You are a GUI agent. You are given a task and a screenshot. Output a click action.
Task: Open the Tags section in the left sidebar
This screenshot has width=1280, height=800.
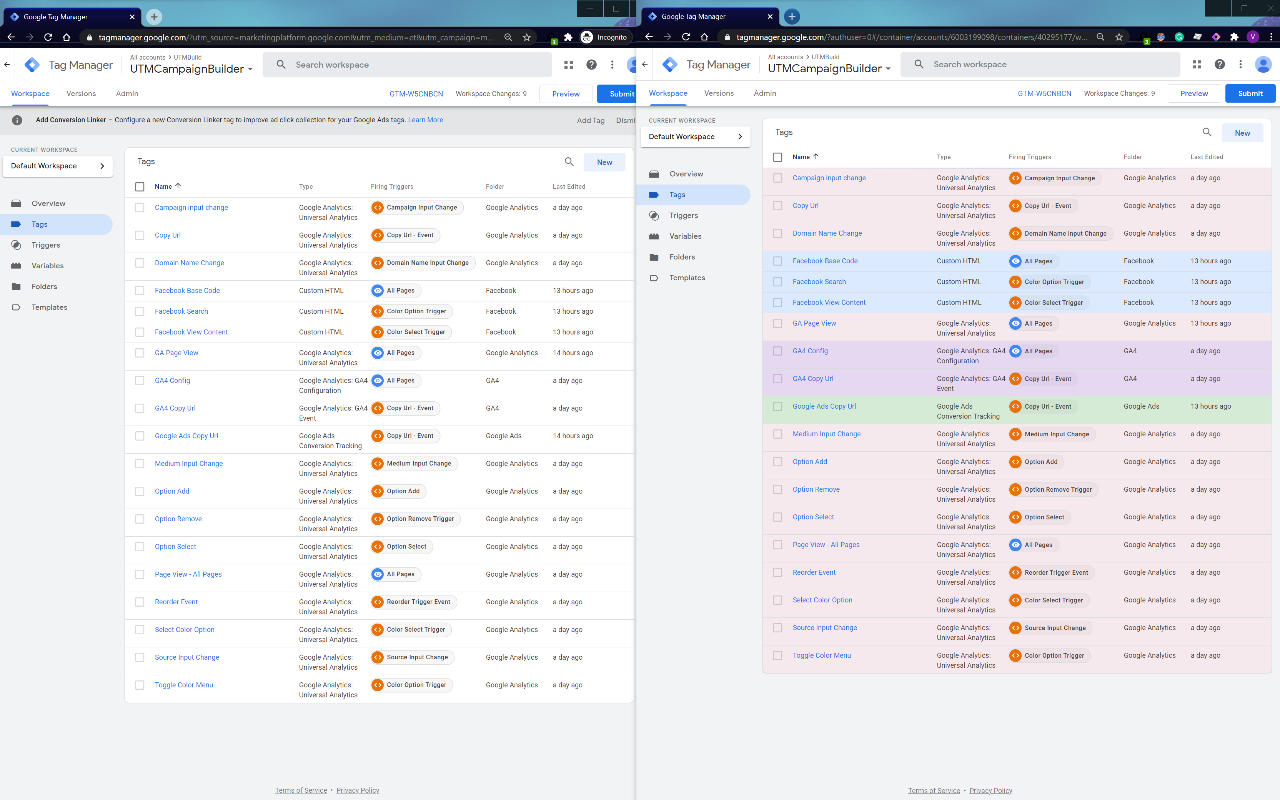click(x=679, y=194)
